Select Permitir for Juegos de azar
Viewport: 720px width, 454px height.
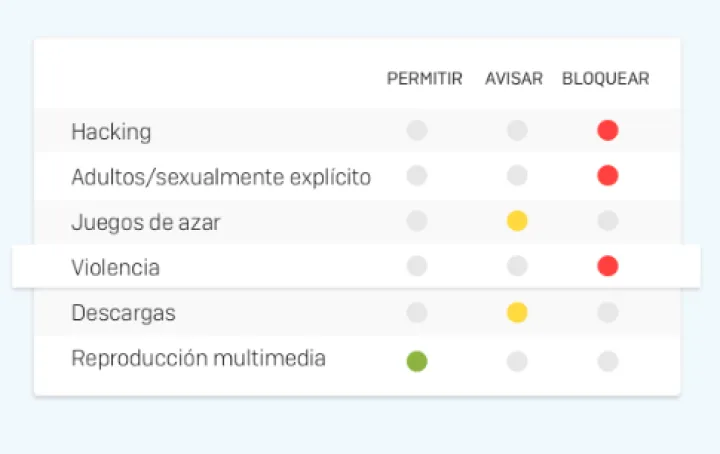pos(417,221)
